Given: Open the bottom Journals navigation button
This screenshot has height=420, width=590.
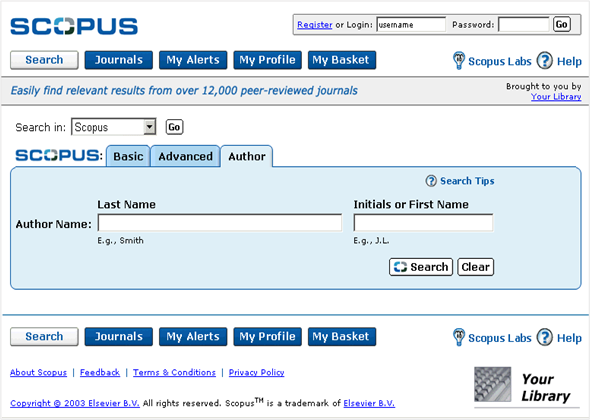Looking at the screenshot, I should click(x=119, y=336).
